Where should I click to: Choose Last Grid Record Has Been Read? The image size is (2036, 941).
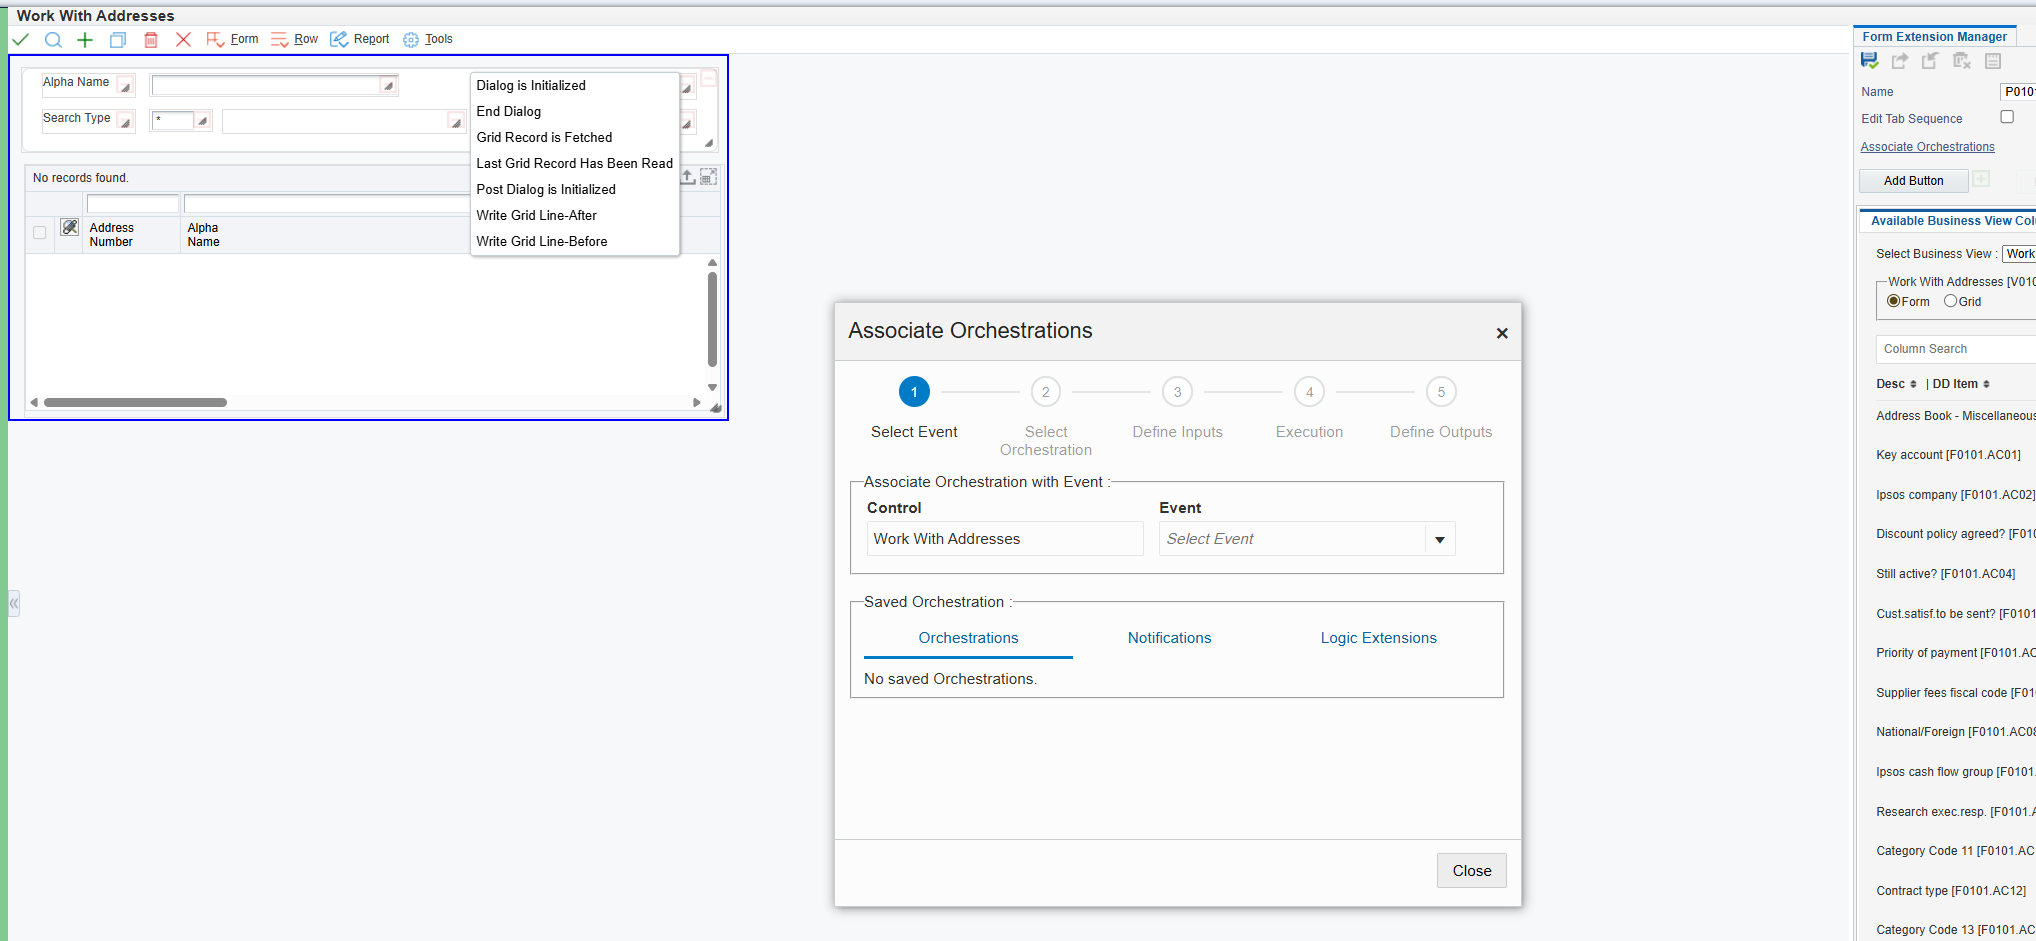(575, 164)
